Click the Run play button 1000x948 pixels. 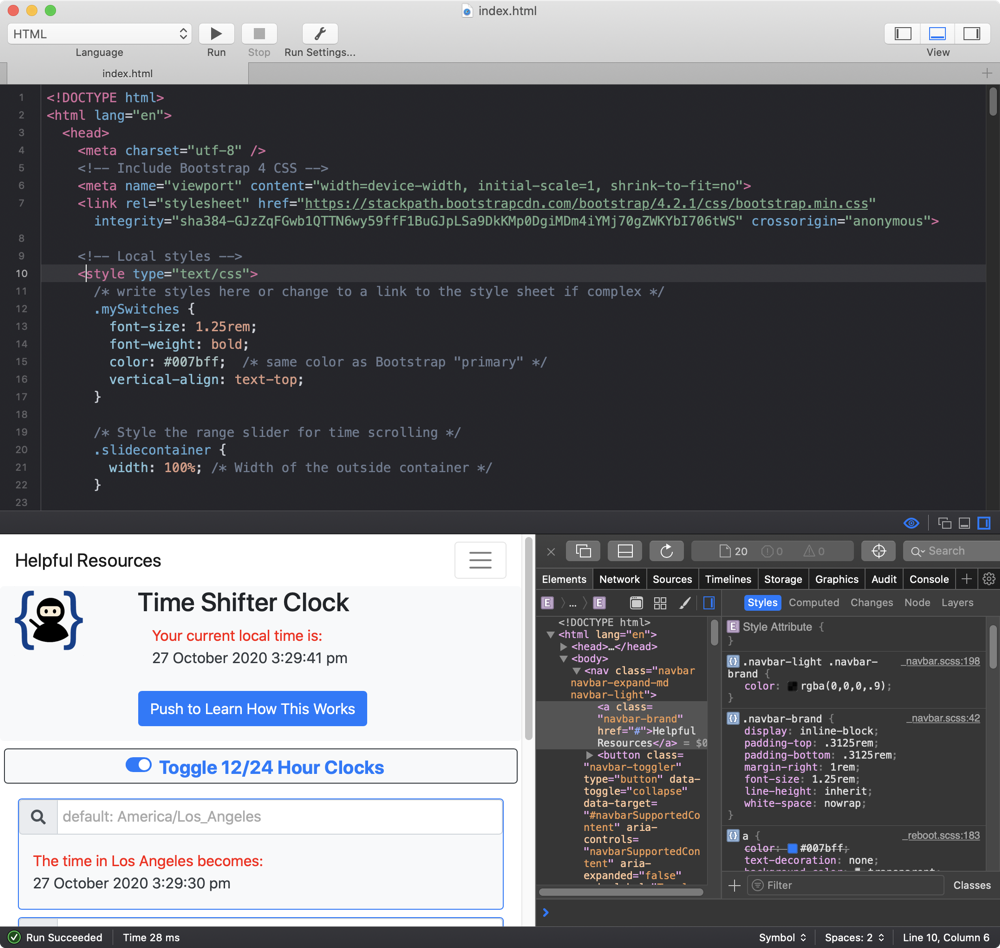216,34
